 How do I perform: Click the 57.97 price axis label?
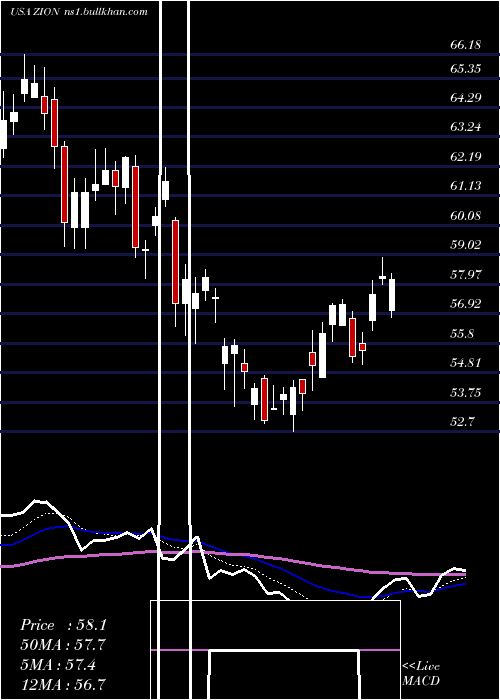click(x=466, y=275)
